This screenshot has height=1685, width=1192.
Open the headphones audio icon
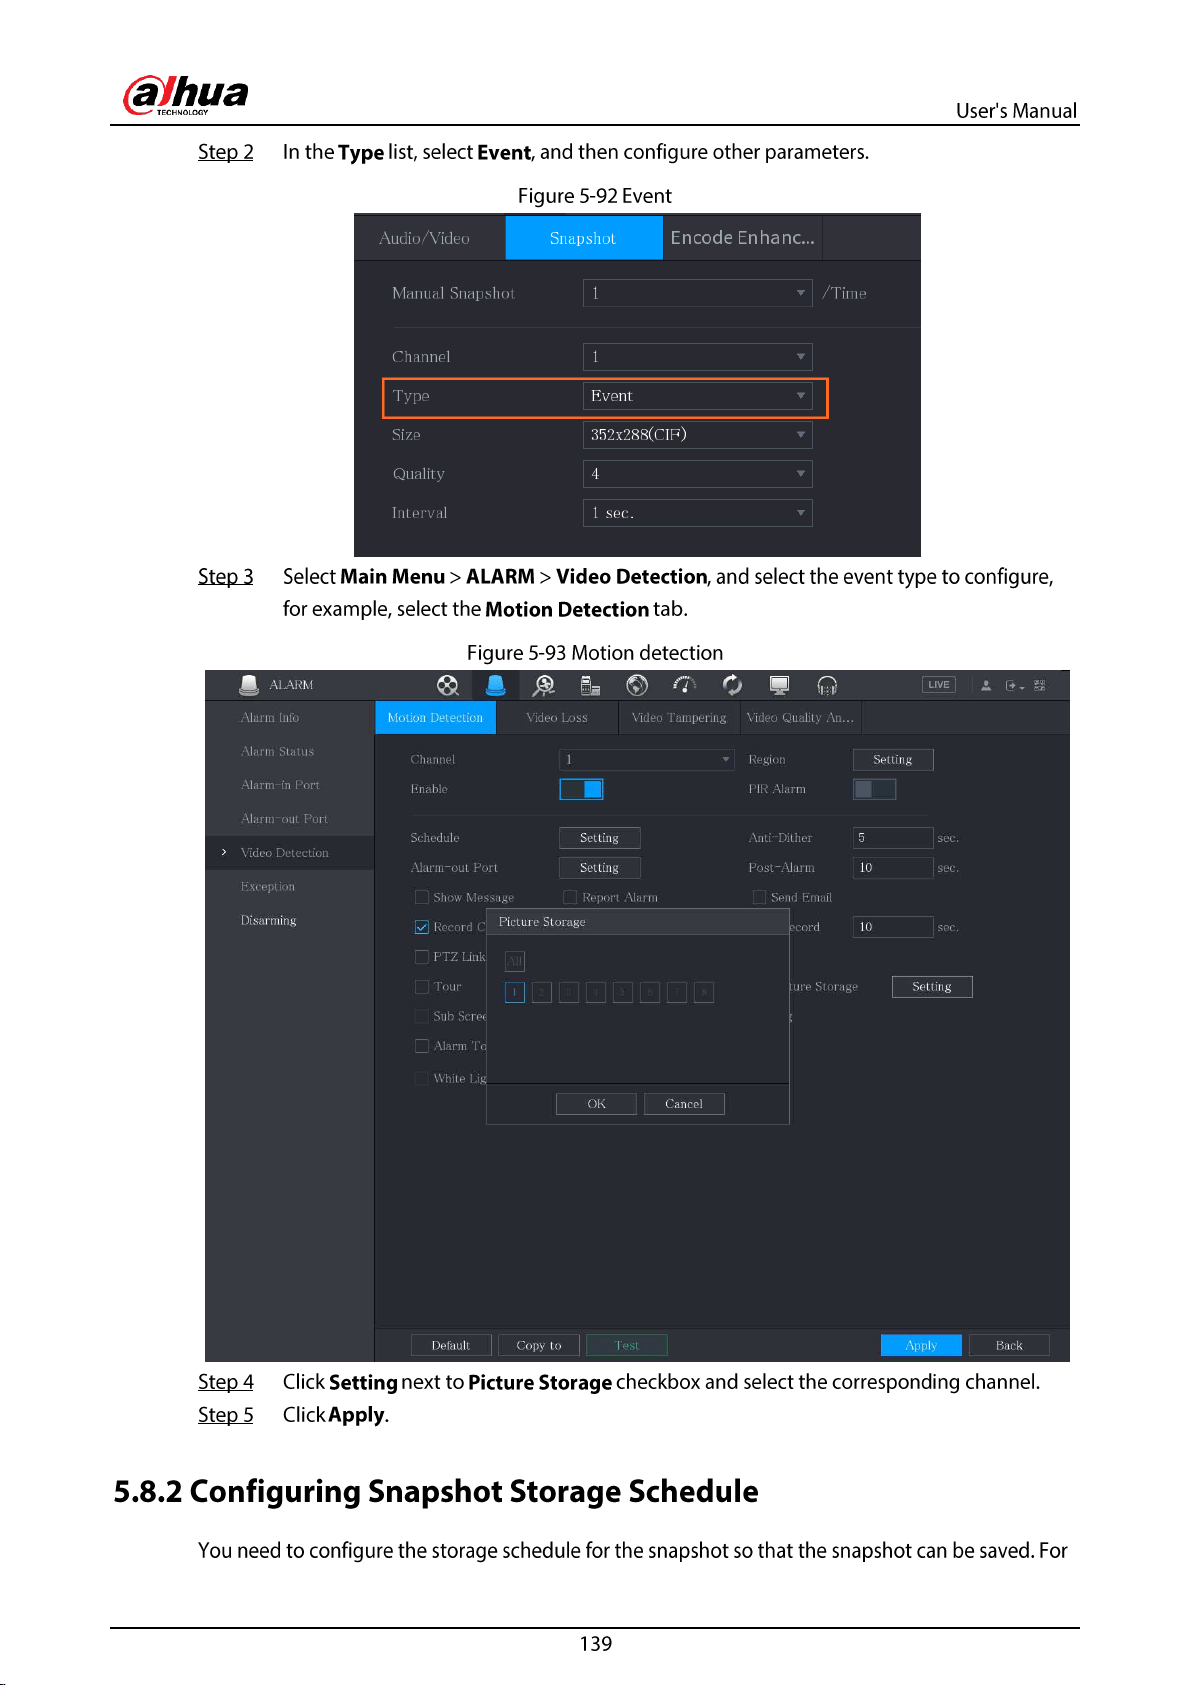point(827,685)
